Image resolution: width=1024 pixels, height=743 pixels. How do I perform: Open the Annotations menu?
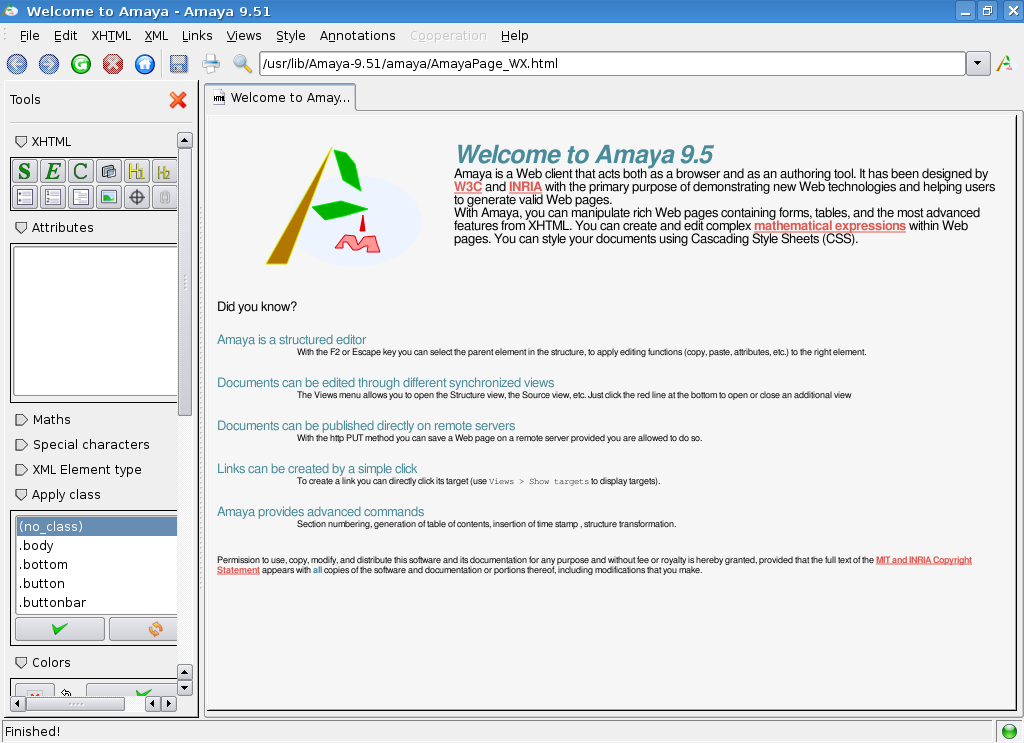point(357,36)
